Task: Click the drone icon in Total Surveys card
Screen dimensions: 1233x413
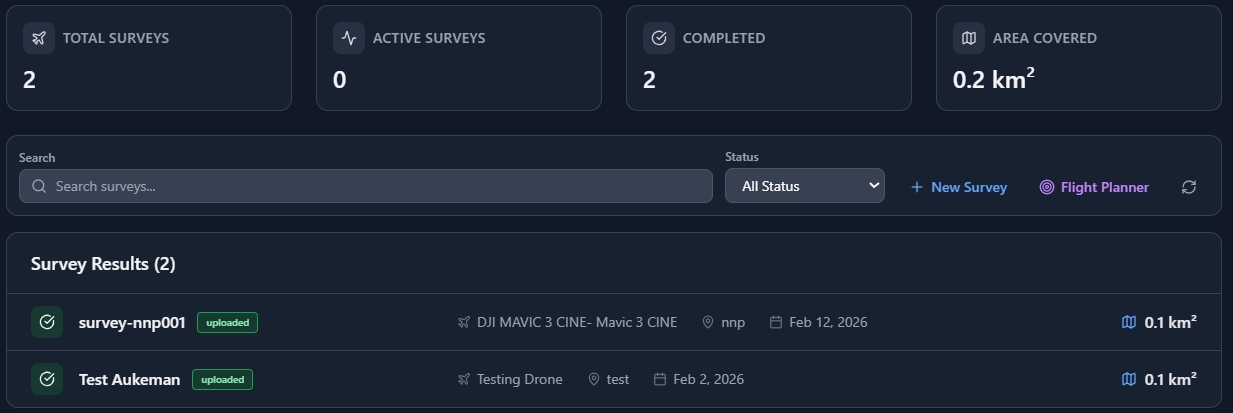Action: coord(39,38)
